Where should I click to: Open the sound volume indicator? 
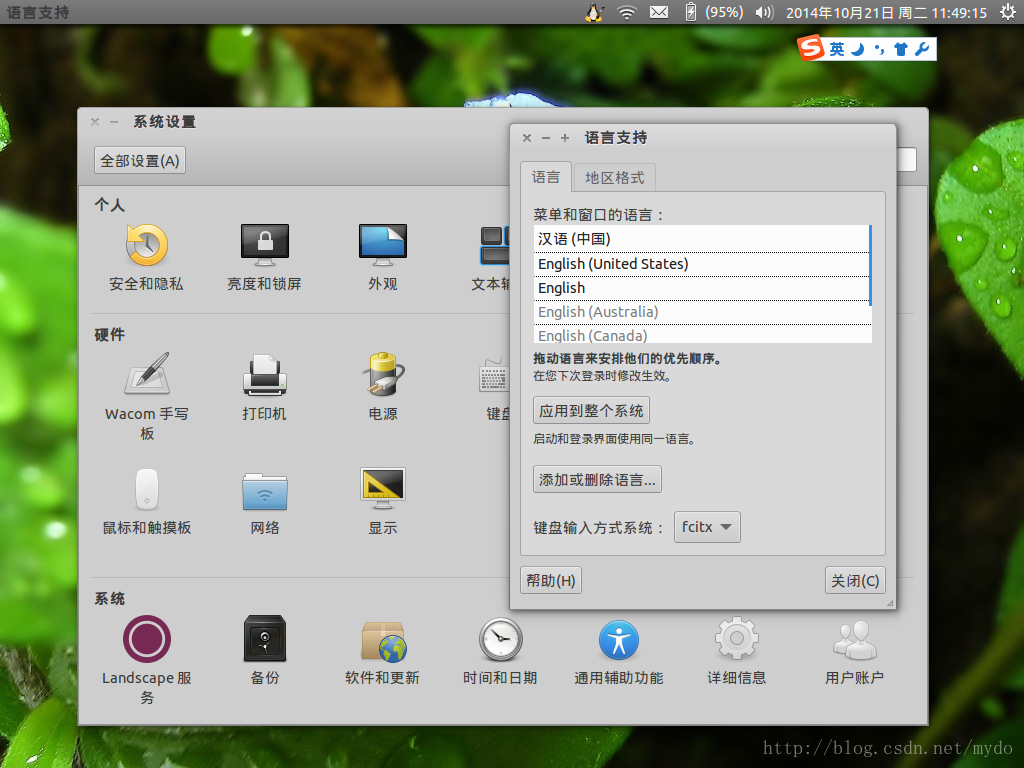[764, 12]
